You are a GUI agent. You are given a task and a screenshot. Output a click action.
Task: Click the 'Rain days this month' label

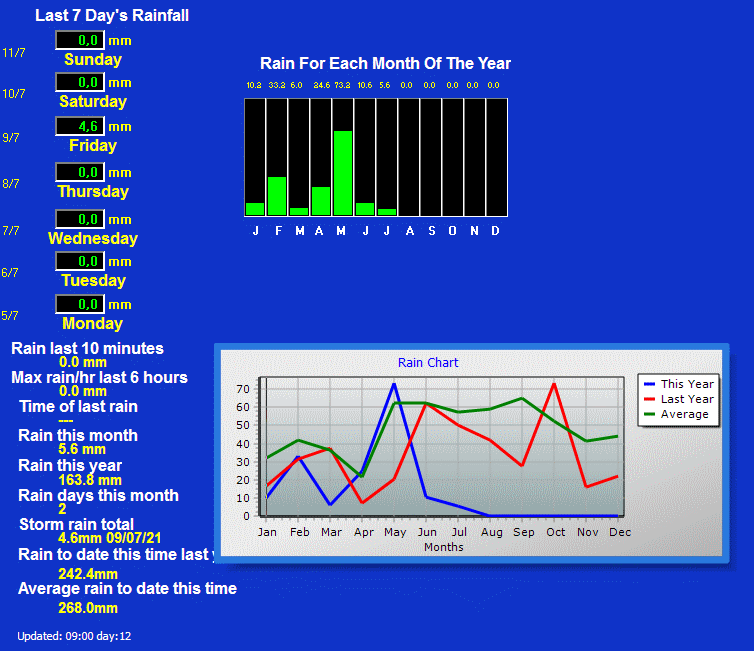pyautogui.click(x=98, y=495)
